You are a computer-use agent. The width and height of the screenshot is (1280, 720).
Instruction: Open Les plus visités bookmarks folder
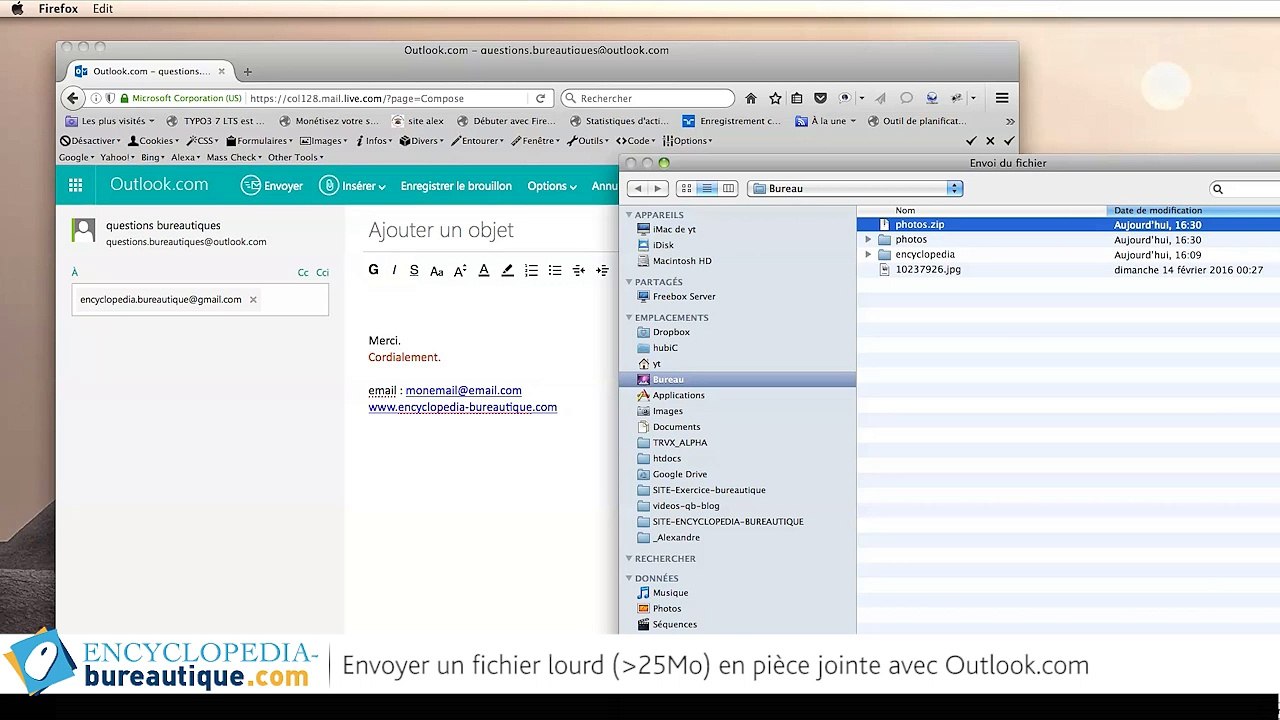pyautogui.click(x=110, y=121)
